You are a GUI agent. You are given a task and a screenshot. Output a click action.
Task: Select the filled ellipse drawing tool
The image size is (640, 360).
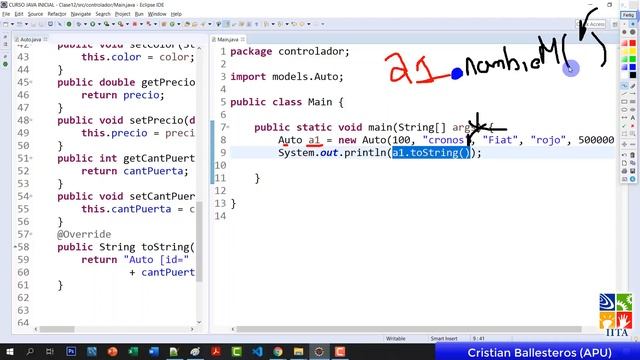click(x=633, y=109)
